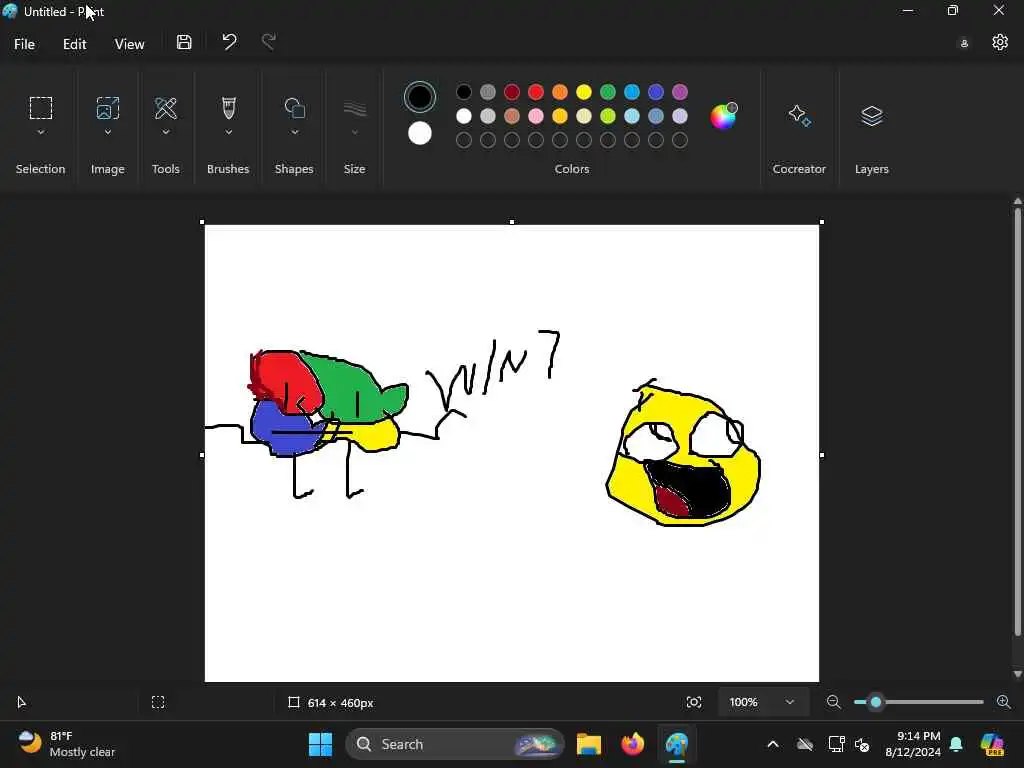
Task: Click the Shapes icon
Action: [x=295, y=108]
